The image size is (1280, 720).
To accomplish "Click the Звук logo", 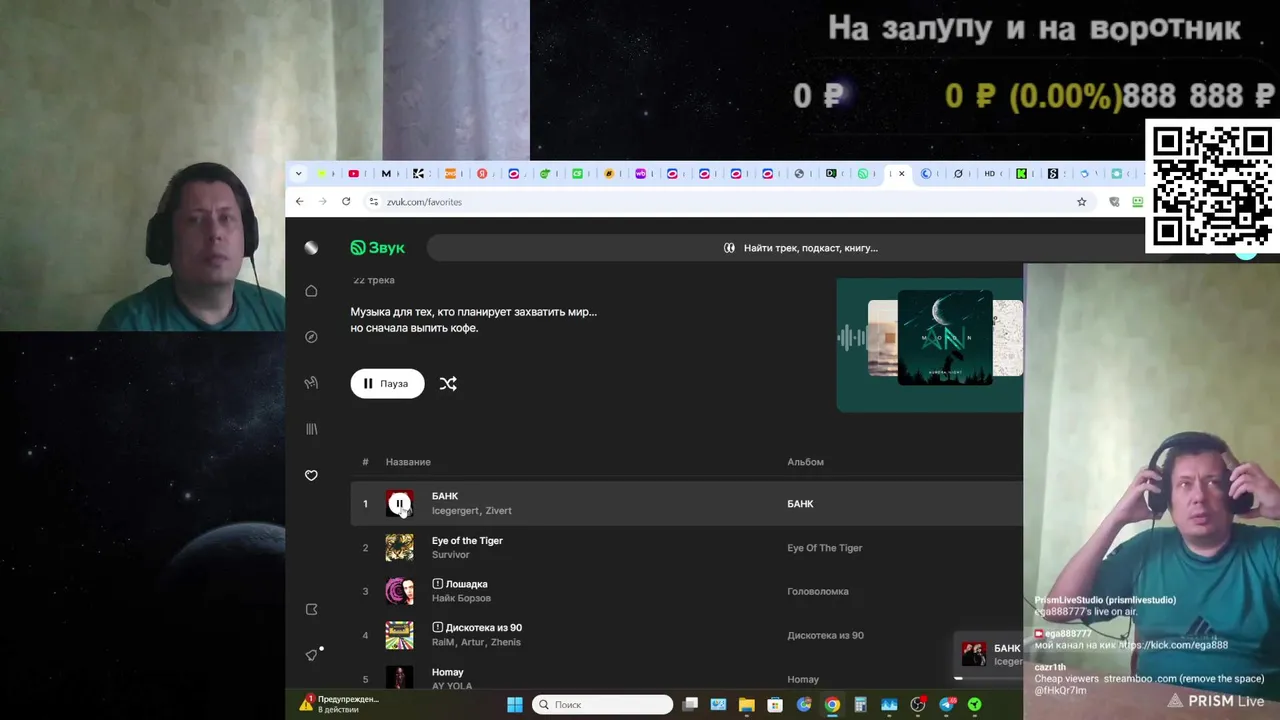I will pyautogui.click(x=378, y=248).
